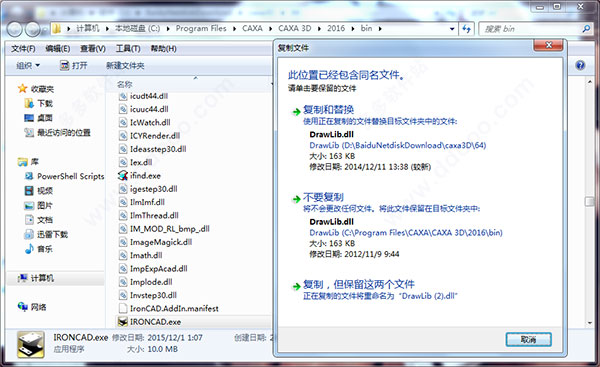Select file ImpExpAcad.dll
This screenshot has width=600, height=367.
click(x=158, y=269)
